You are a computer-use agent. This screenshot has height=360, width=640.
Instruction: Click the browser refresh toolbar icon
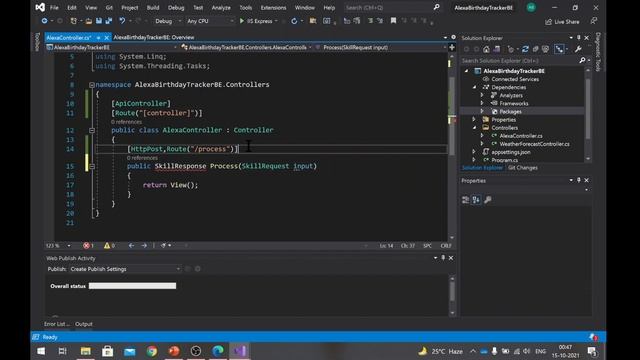(x=294, y=21)
